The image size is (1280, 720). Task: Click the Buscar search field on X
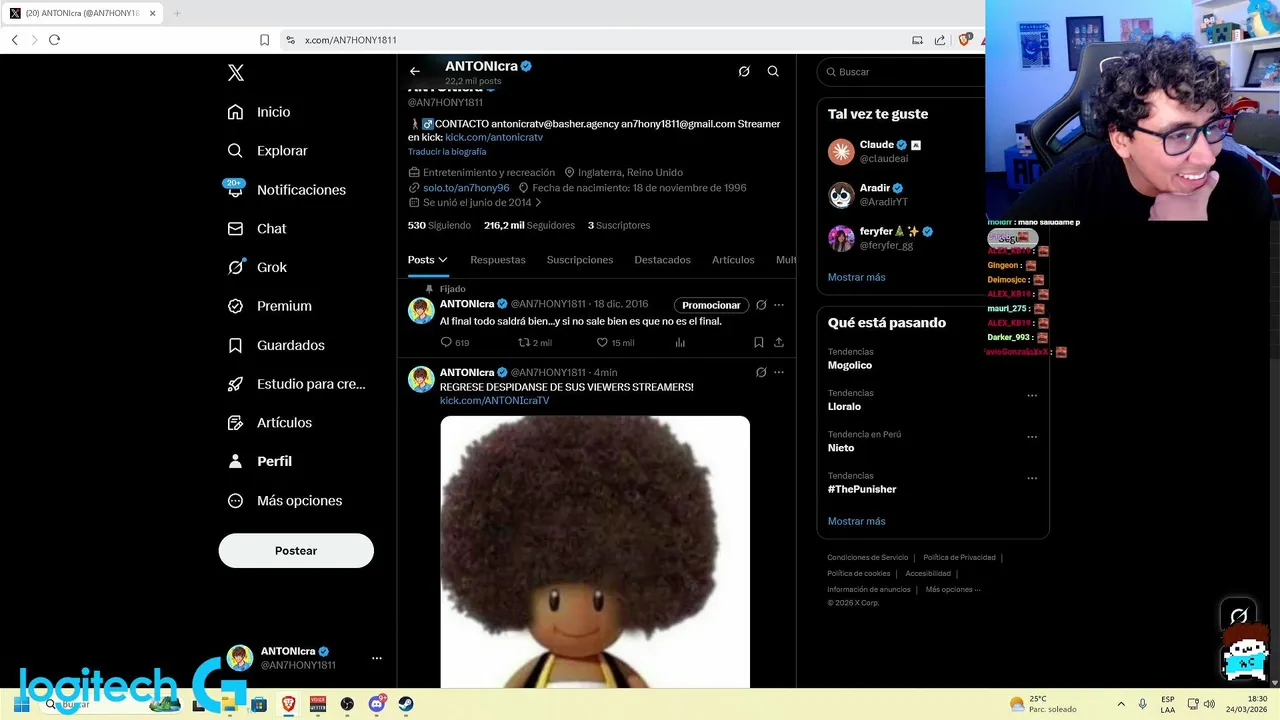coord(901,72)
